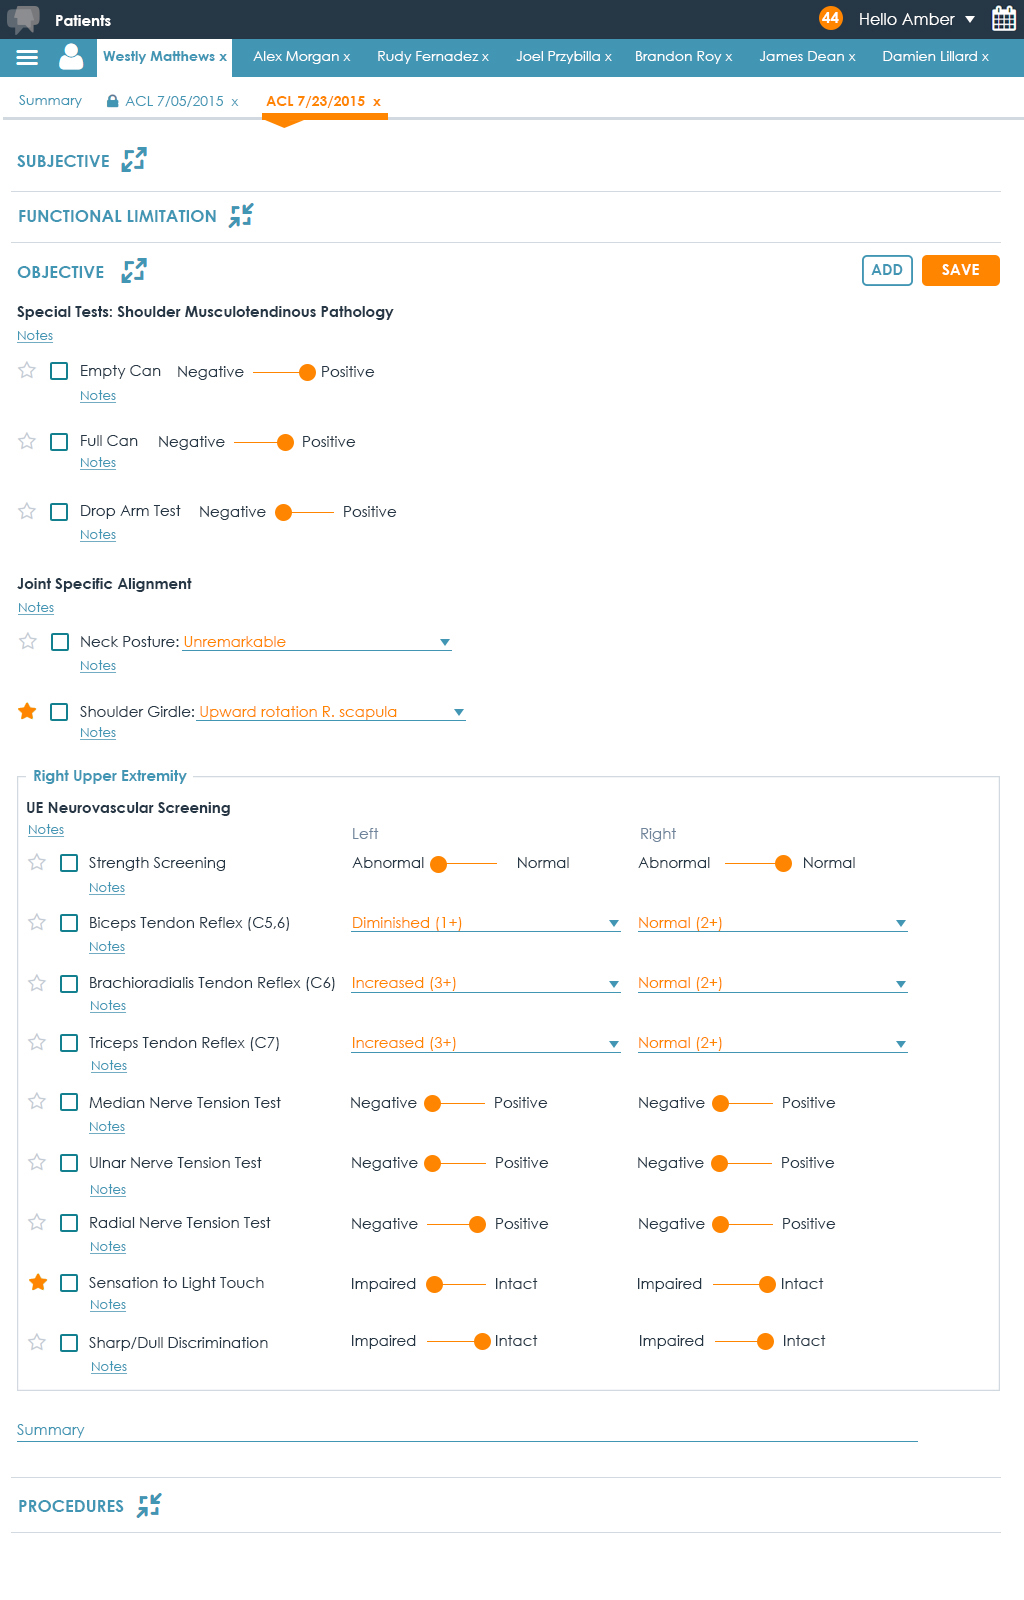The image size is (1024, 1600).
Task: Star the Drop Arm Test
Action: pos(27,511)
